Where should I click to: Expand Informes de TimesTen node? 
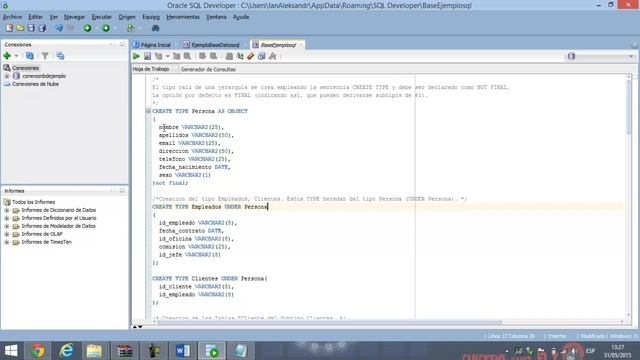point(7,242)
